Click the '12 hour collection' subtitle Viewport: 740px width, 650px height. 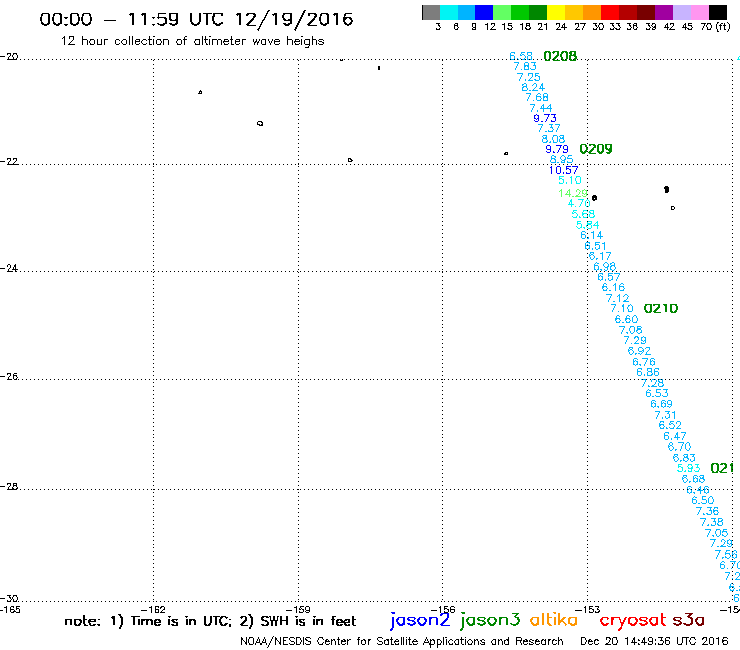(193, 42)
